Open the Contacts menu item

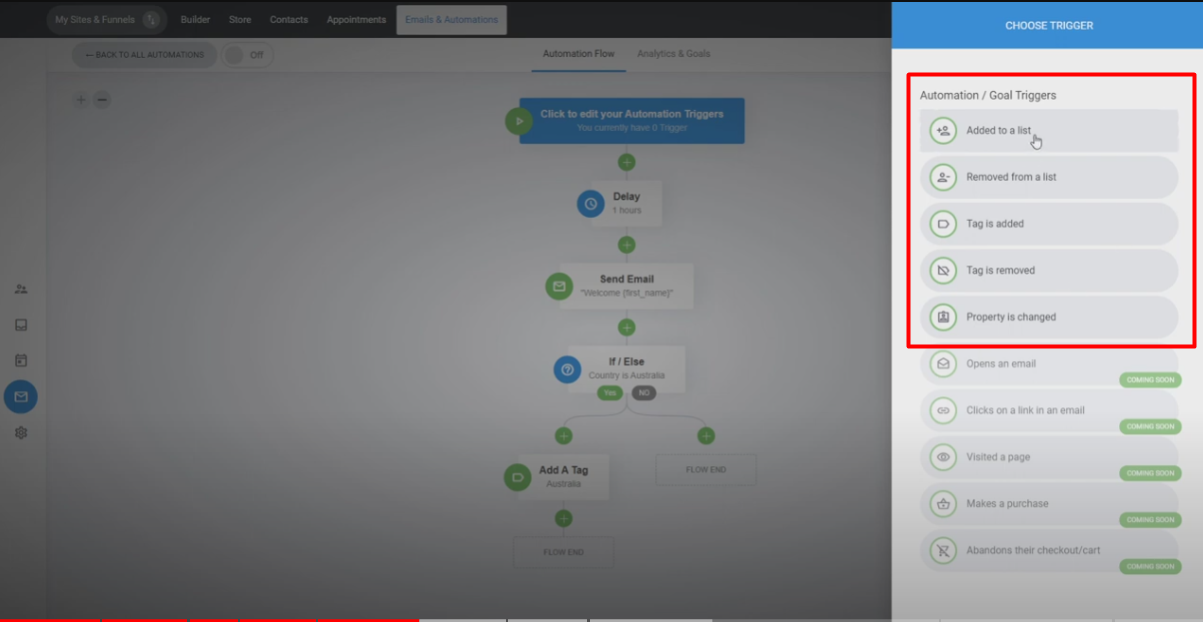click(289, 20)
